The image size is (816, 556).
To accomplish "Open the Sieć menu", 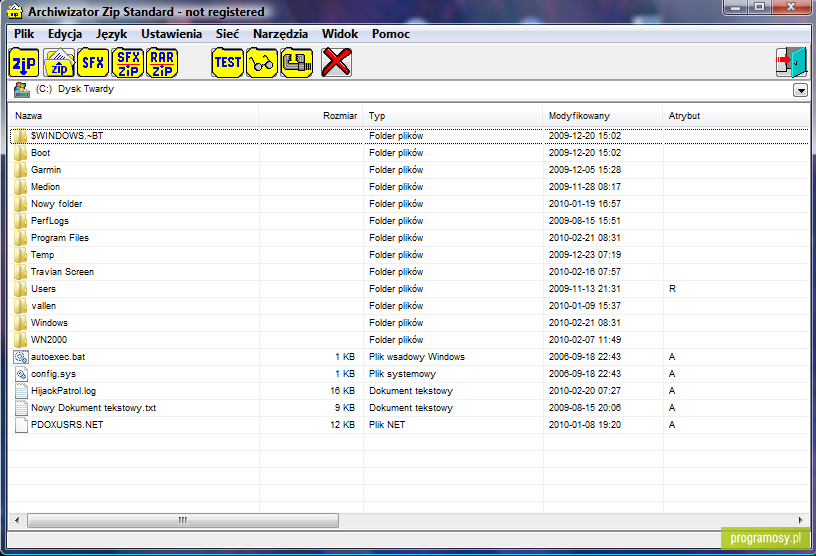I will point(227,34).
